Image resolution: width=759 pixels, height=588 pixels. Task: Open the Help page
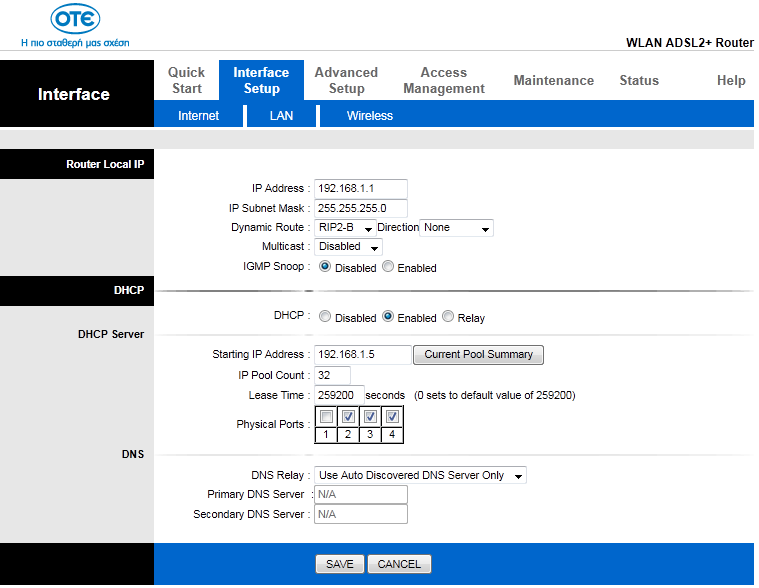(731, 80)
